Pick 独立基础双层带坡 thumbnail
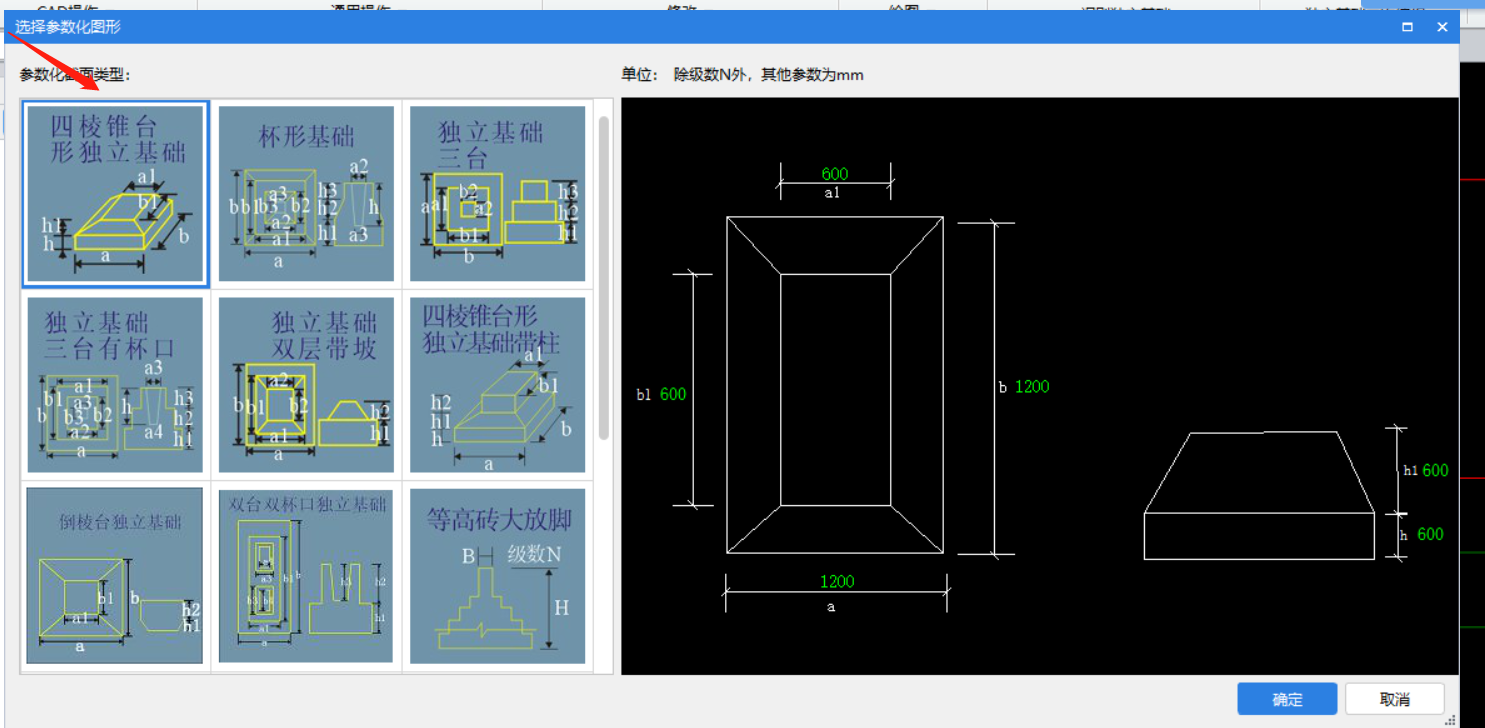This screenshot has height=728, width=1485. click(306, 385)
